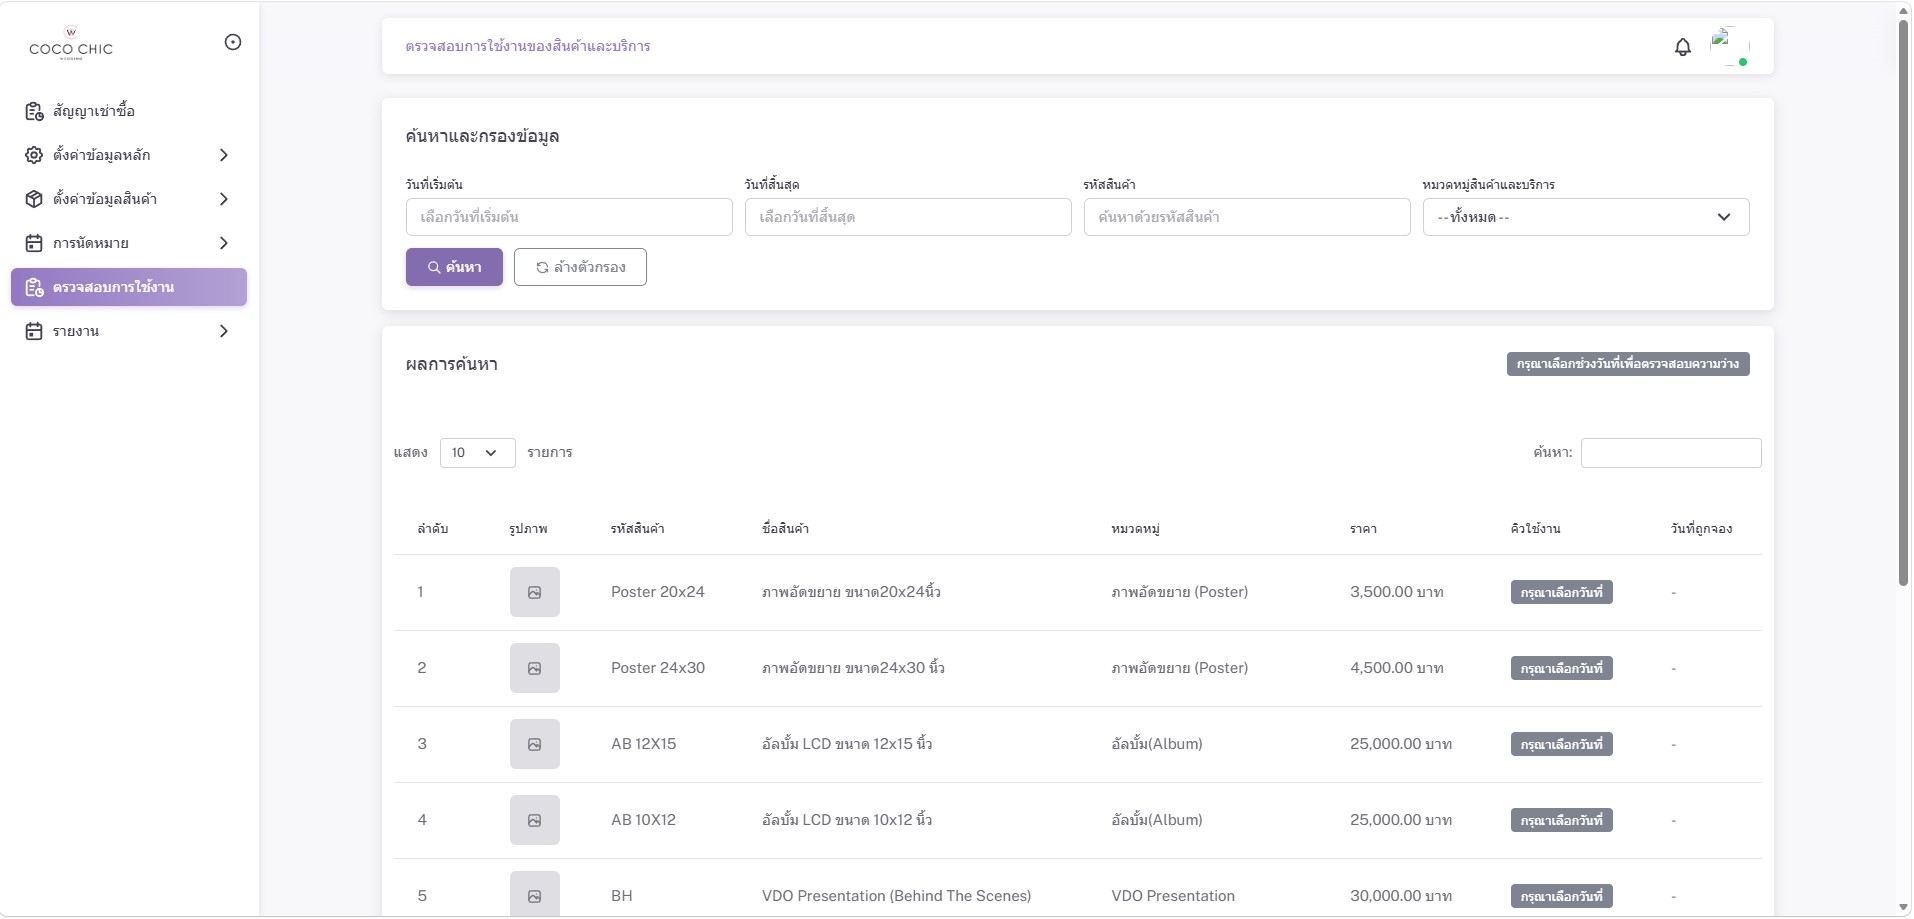Viewport: 1914px width, 919px height.
Task: Open สัญญาเช่าซื้อ in the sidebar
Action: point(94,111)
